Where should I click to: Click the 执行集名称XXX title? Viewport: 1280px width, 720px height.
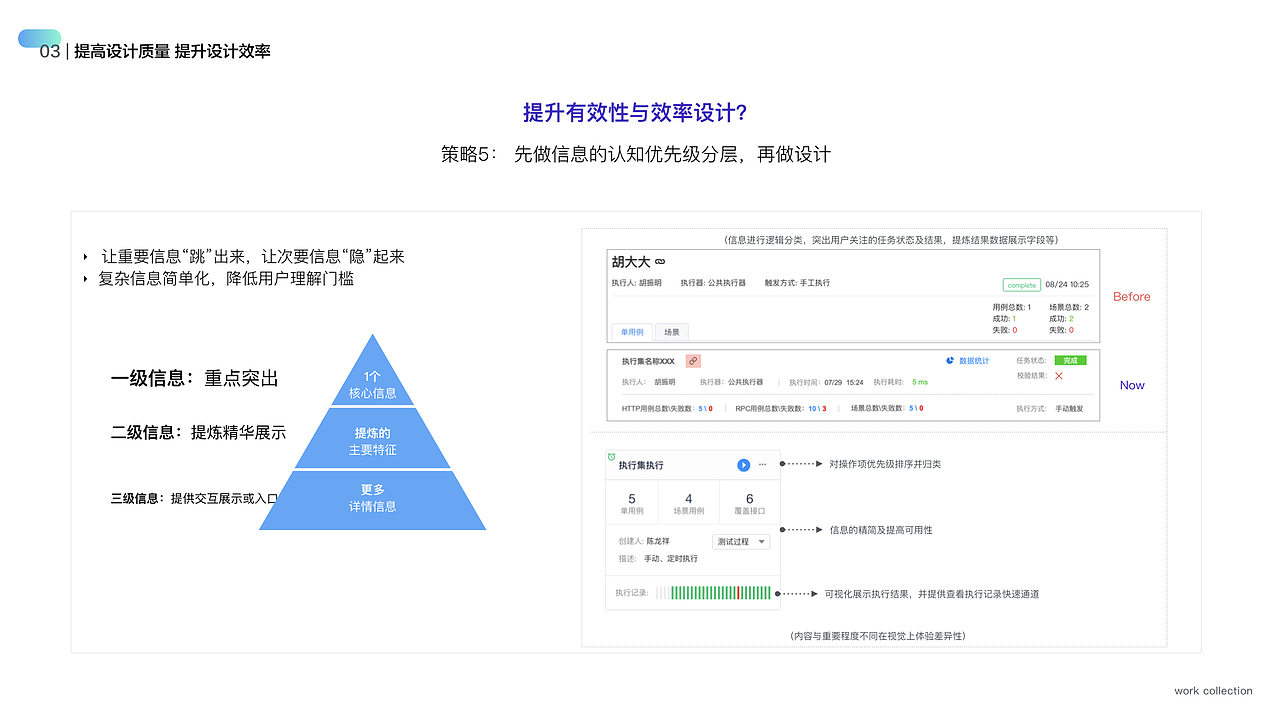coord(648,361)
